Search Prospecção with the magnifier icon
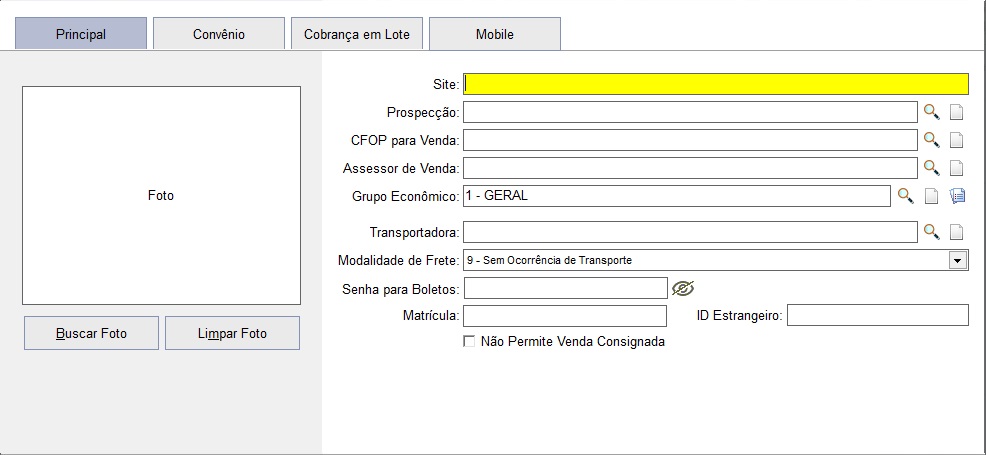Screen dimensions: 986x455 pyautogui.click(x=931, y=112)
